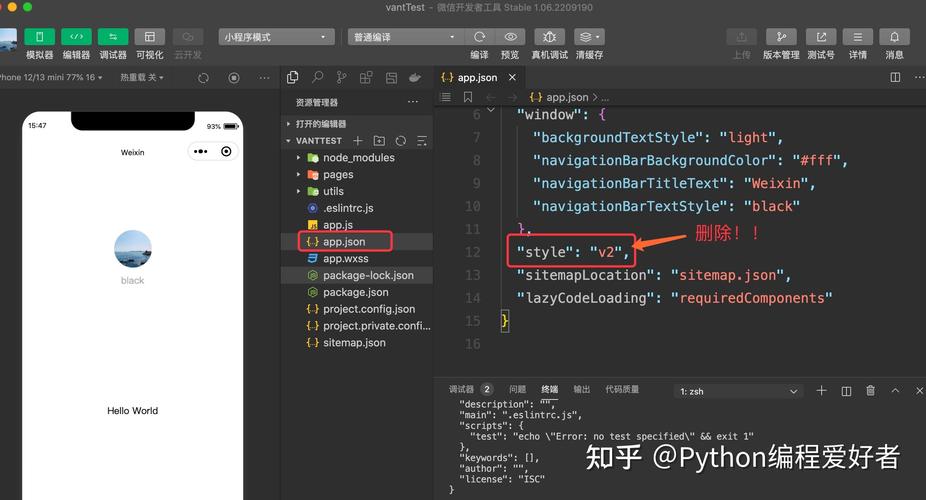
Task: Open the normal compile mode dropdown
Action: tap(406, 37)
